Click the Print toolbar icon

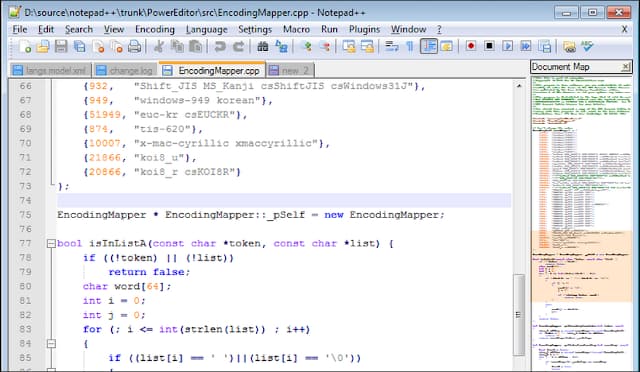click(135, 47)
